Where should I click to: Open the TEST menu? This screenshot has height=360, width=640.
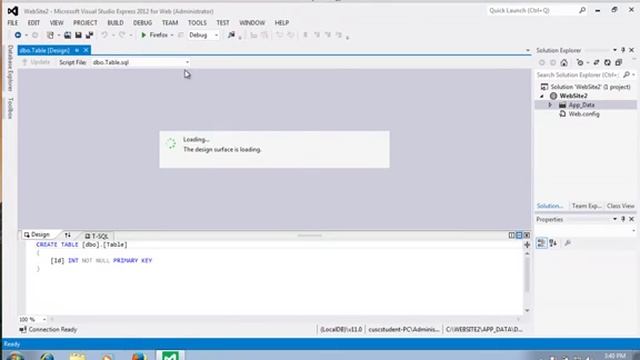(x=222, y=23)
